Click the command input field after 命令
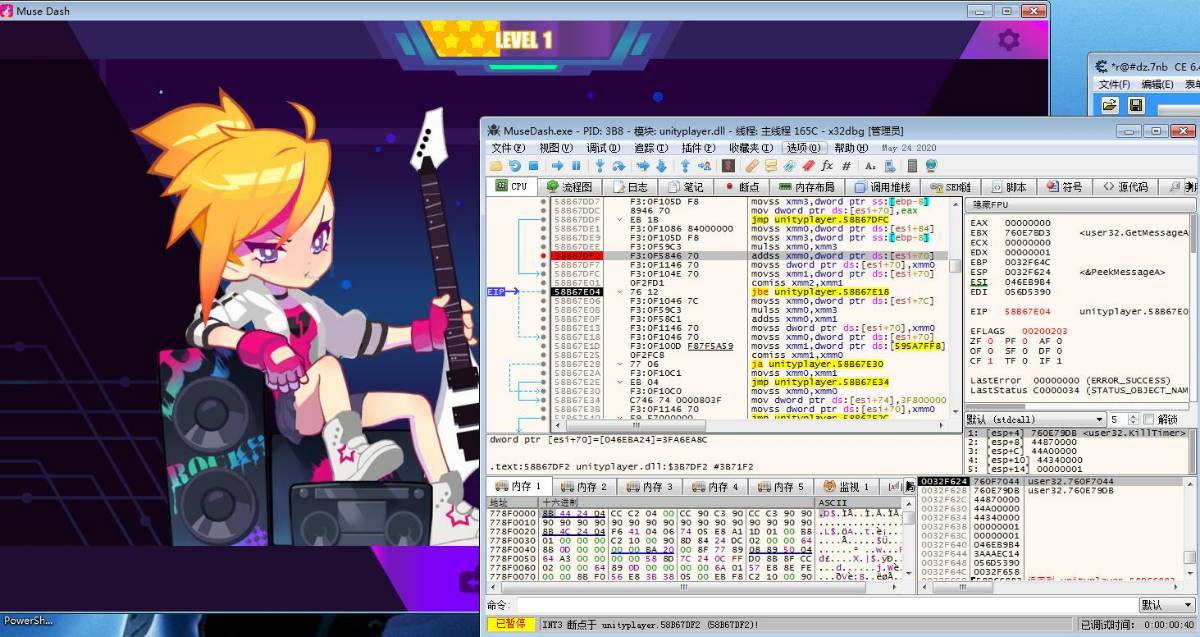Screen dimensions: 1200x637 click(826, 605)
